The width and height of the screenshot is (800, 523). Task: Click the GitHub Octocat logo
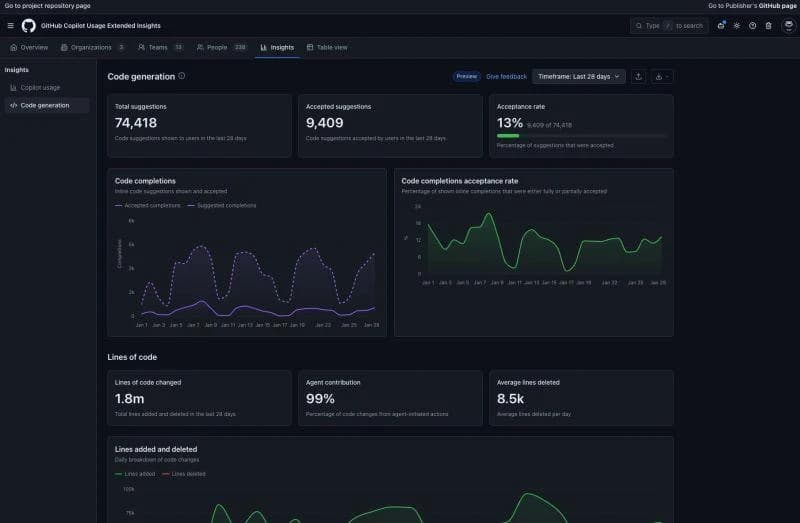pyautogui.click(x=29, y=26)
